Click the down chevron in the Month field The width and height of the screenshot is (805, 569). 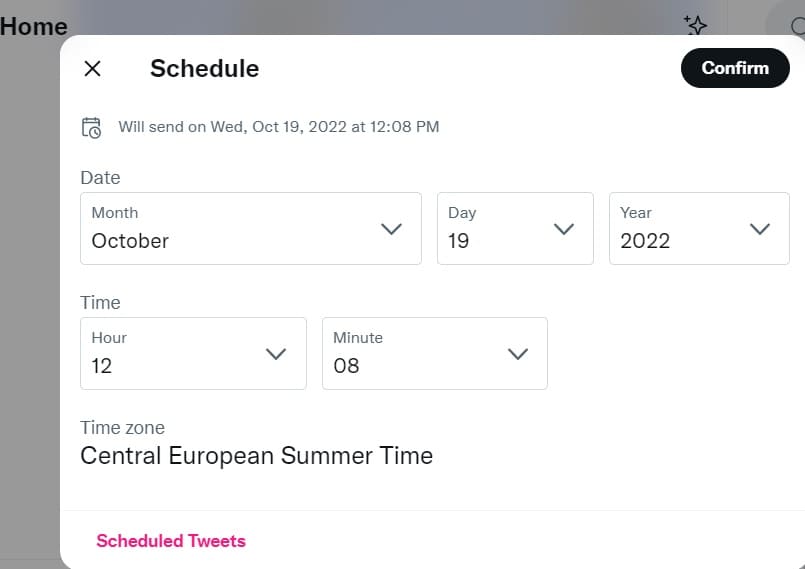click(x=391, y=229)
